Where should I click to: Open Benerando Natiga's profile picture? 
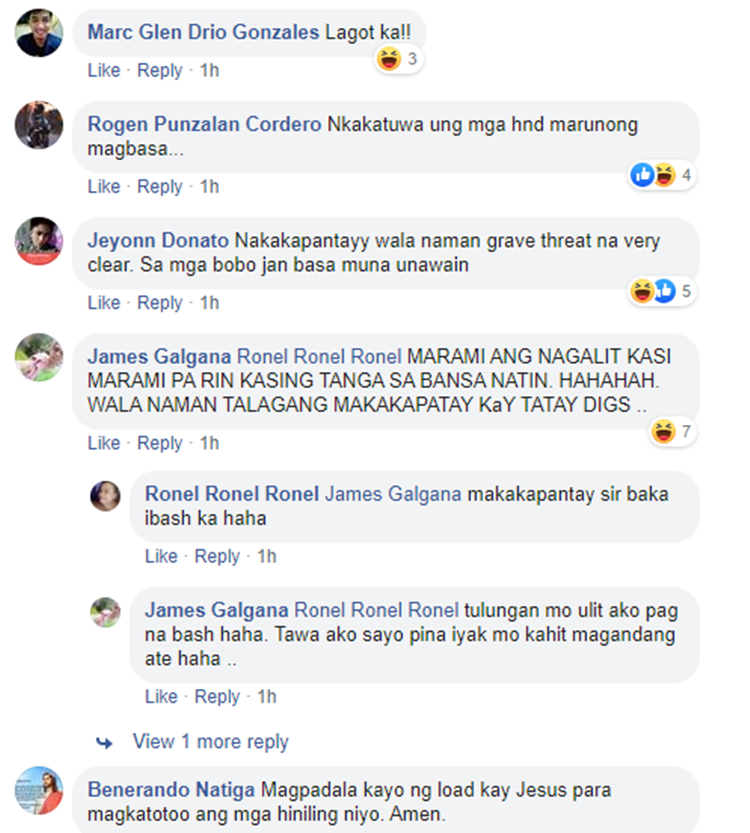coord(39,790)
